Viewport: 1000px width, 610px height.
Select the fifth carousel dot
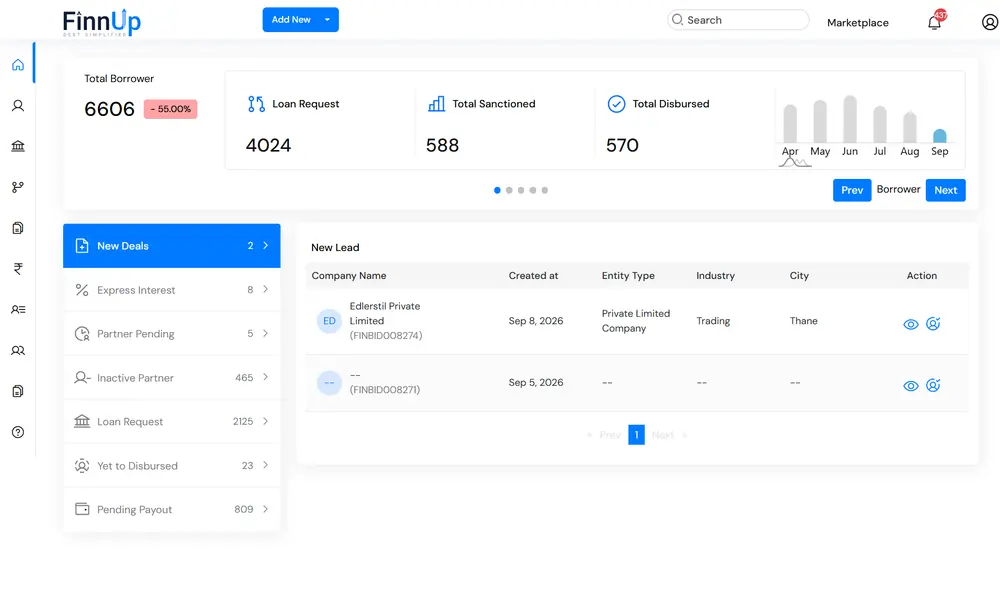(545, 190)
